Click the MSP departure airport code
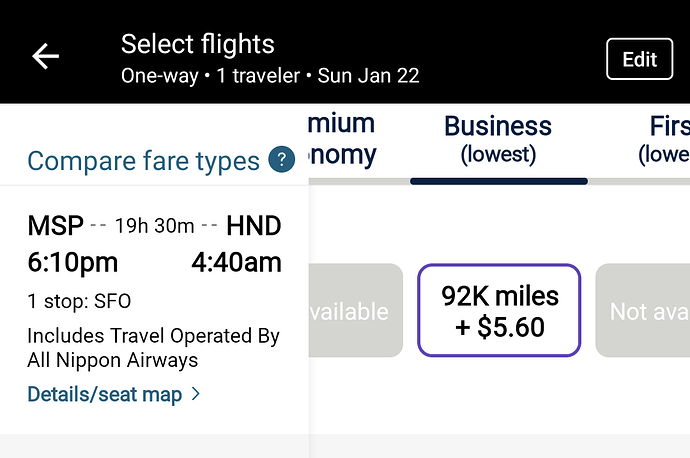The image size is (690, 458). click(55, 226)
